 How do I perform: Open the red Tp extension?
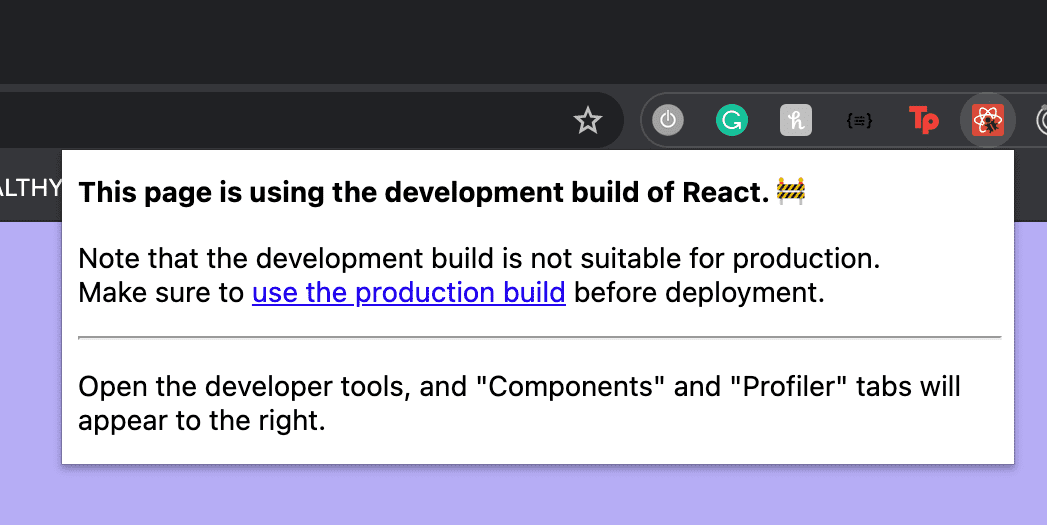[924, 121]
